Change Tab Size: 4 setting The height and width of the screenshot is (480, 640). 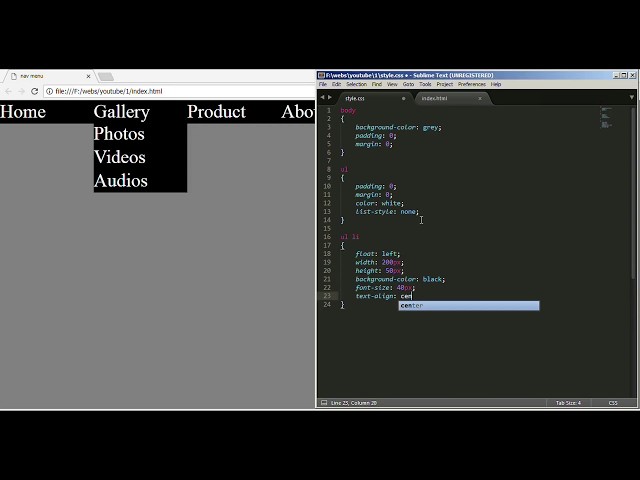pyautogui.click(x=568, y=403)
